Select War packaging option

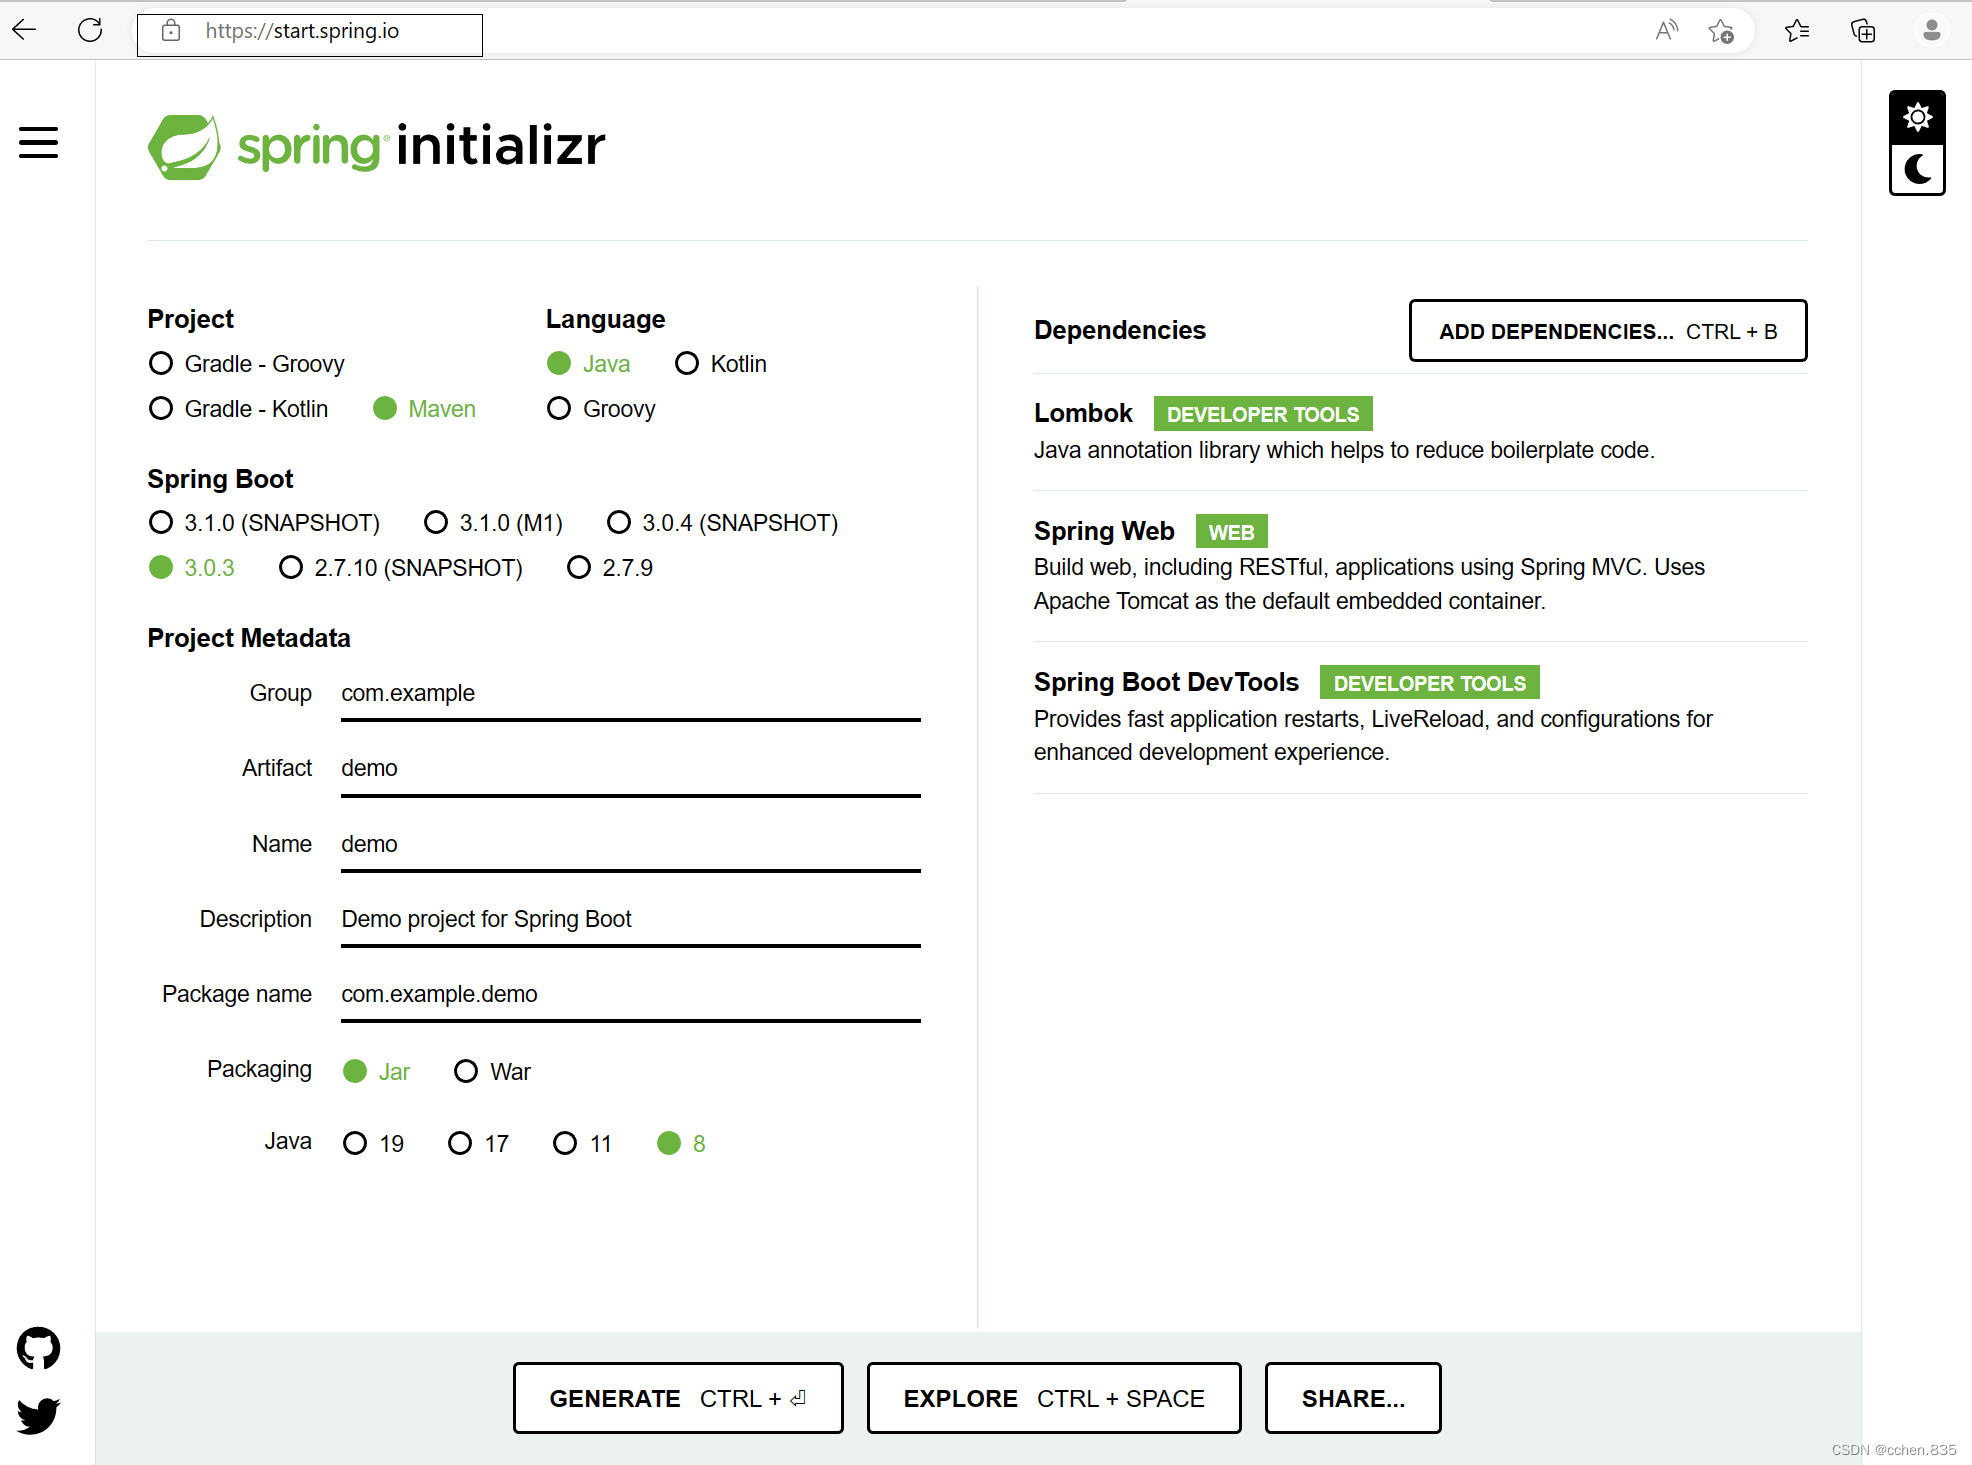coord(466,1071)
